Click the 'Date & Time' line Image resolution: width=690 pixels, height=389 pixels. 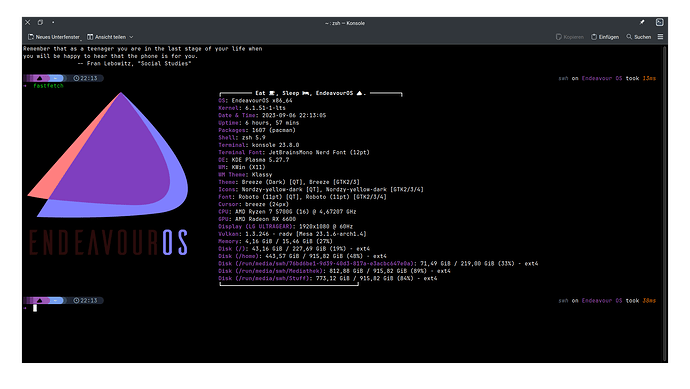click(x=272, y=115)
